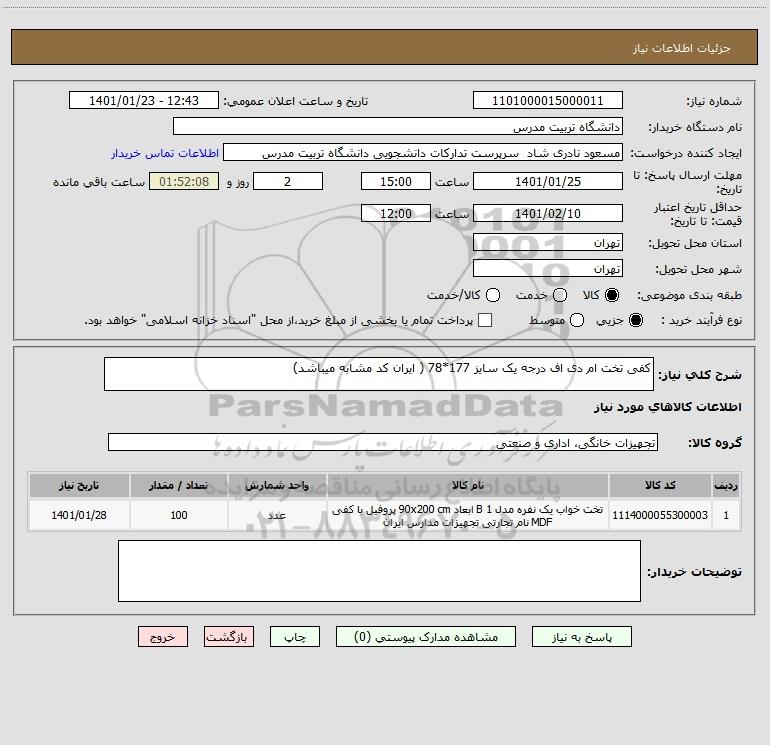
Task: Click the response deadline time 15:00
Action: 396,181
